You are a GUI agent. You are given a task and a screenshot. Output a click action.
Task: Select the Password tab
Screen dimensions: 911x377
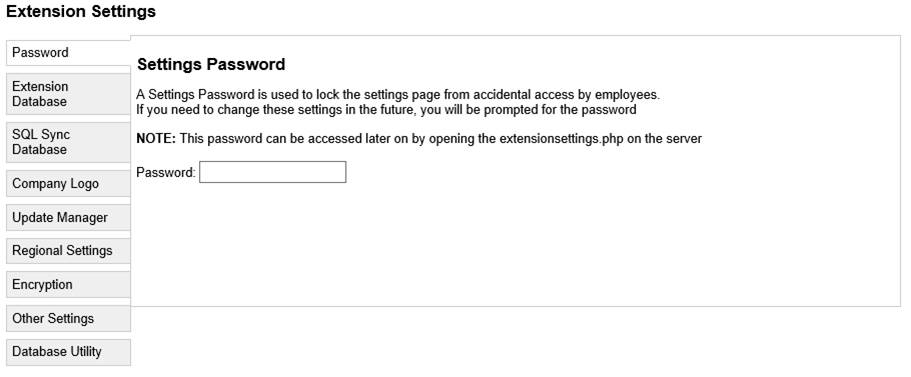point(68,53)
